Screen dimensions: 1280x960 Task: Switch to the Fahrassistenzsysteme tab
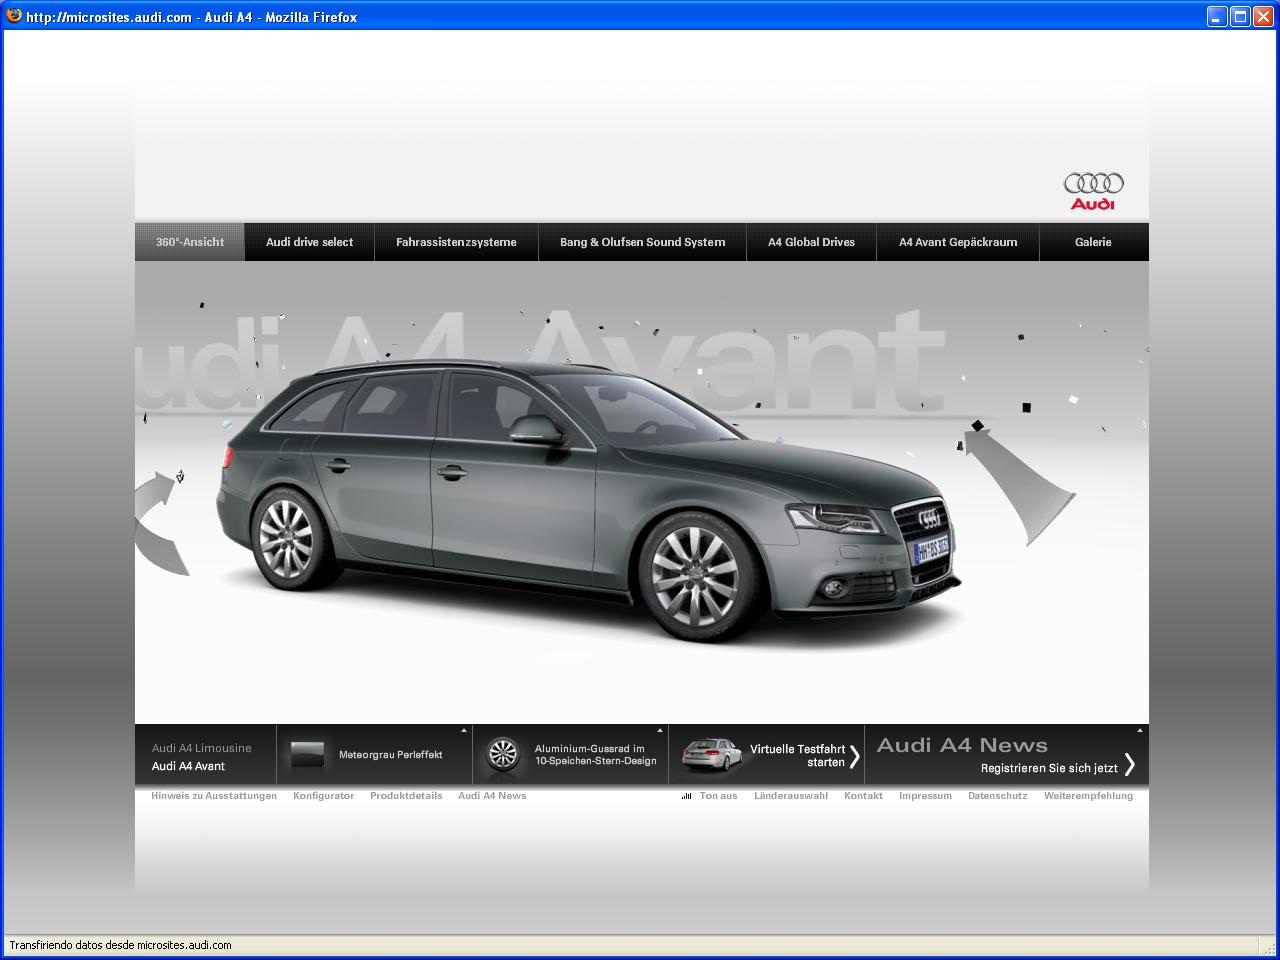[x=456, y=242]
